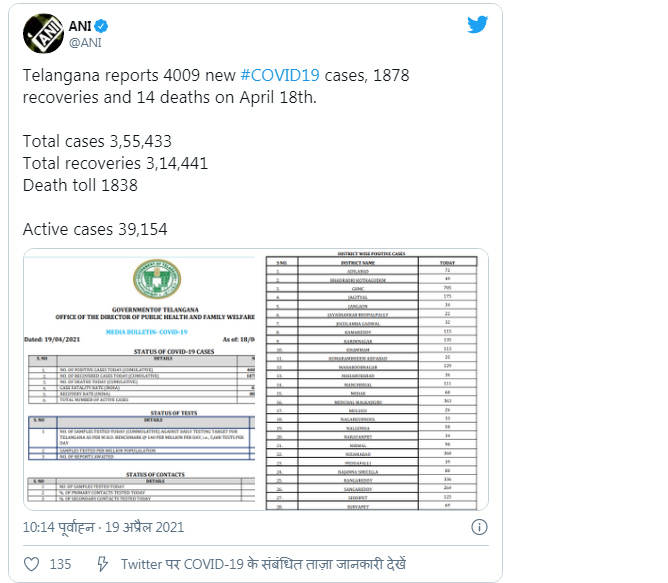Click the Total recoveries 3,14,441 line
Image resolution: width=668 pixels, height=583 pixels.
click(x=115, y=163)
